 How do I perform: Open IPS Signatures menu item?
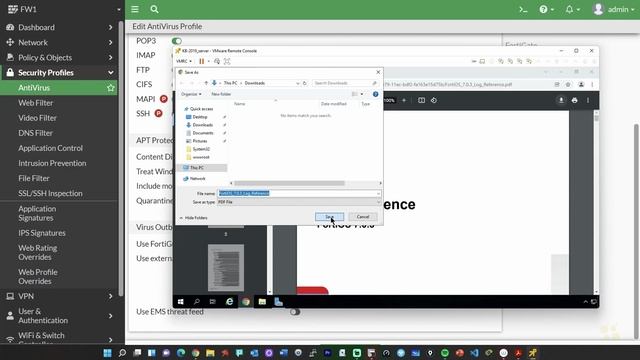click(42, 233)
